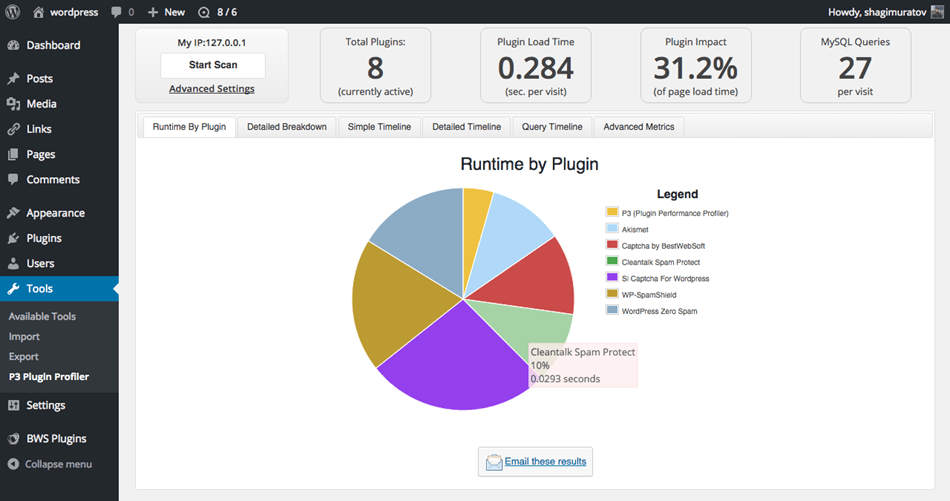Click the Comments sidebar bubble icon

(x=13, y=179)
